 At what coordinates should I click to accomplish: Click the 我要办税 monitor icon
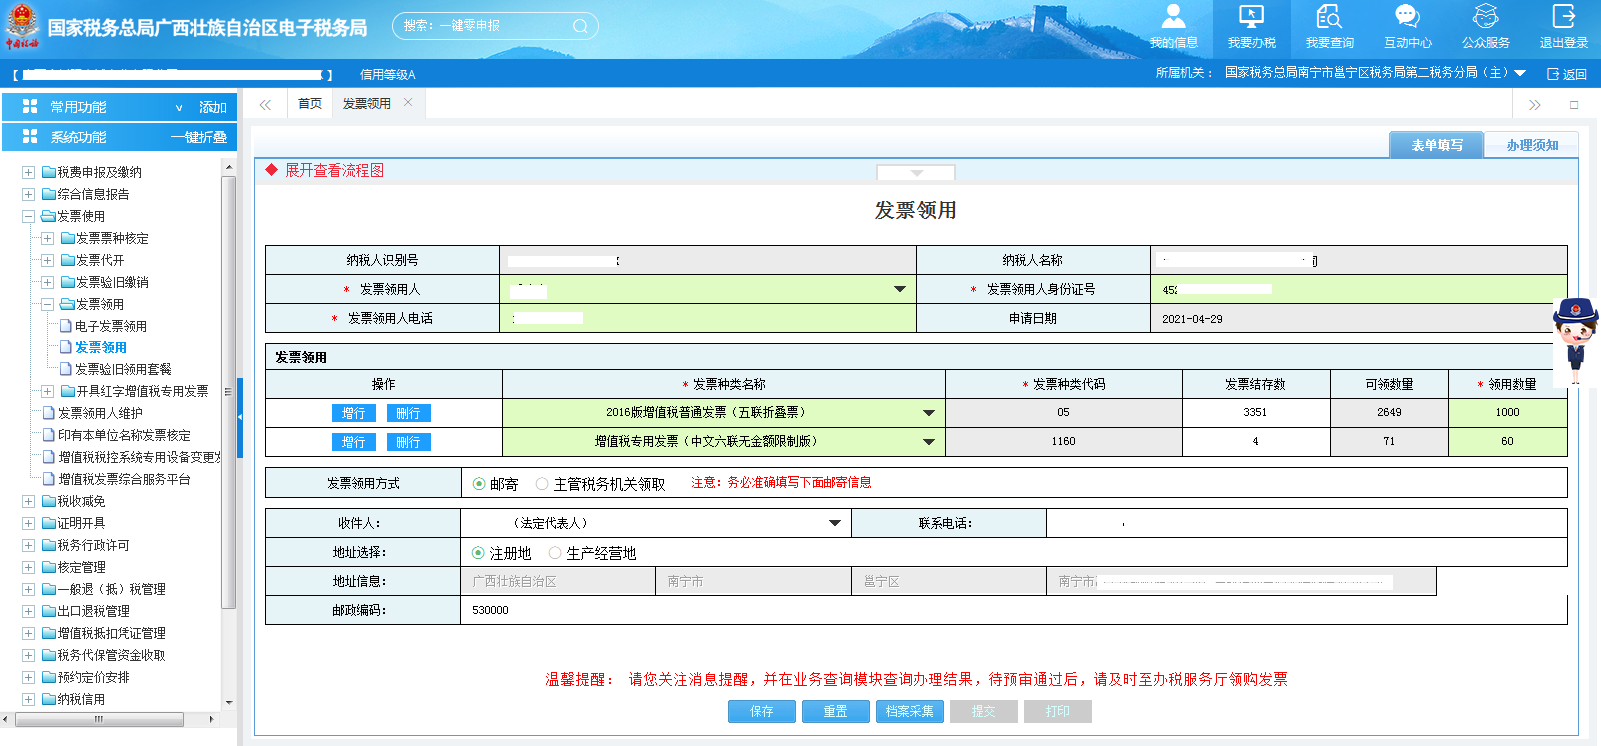[1251, 18]
